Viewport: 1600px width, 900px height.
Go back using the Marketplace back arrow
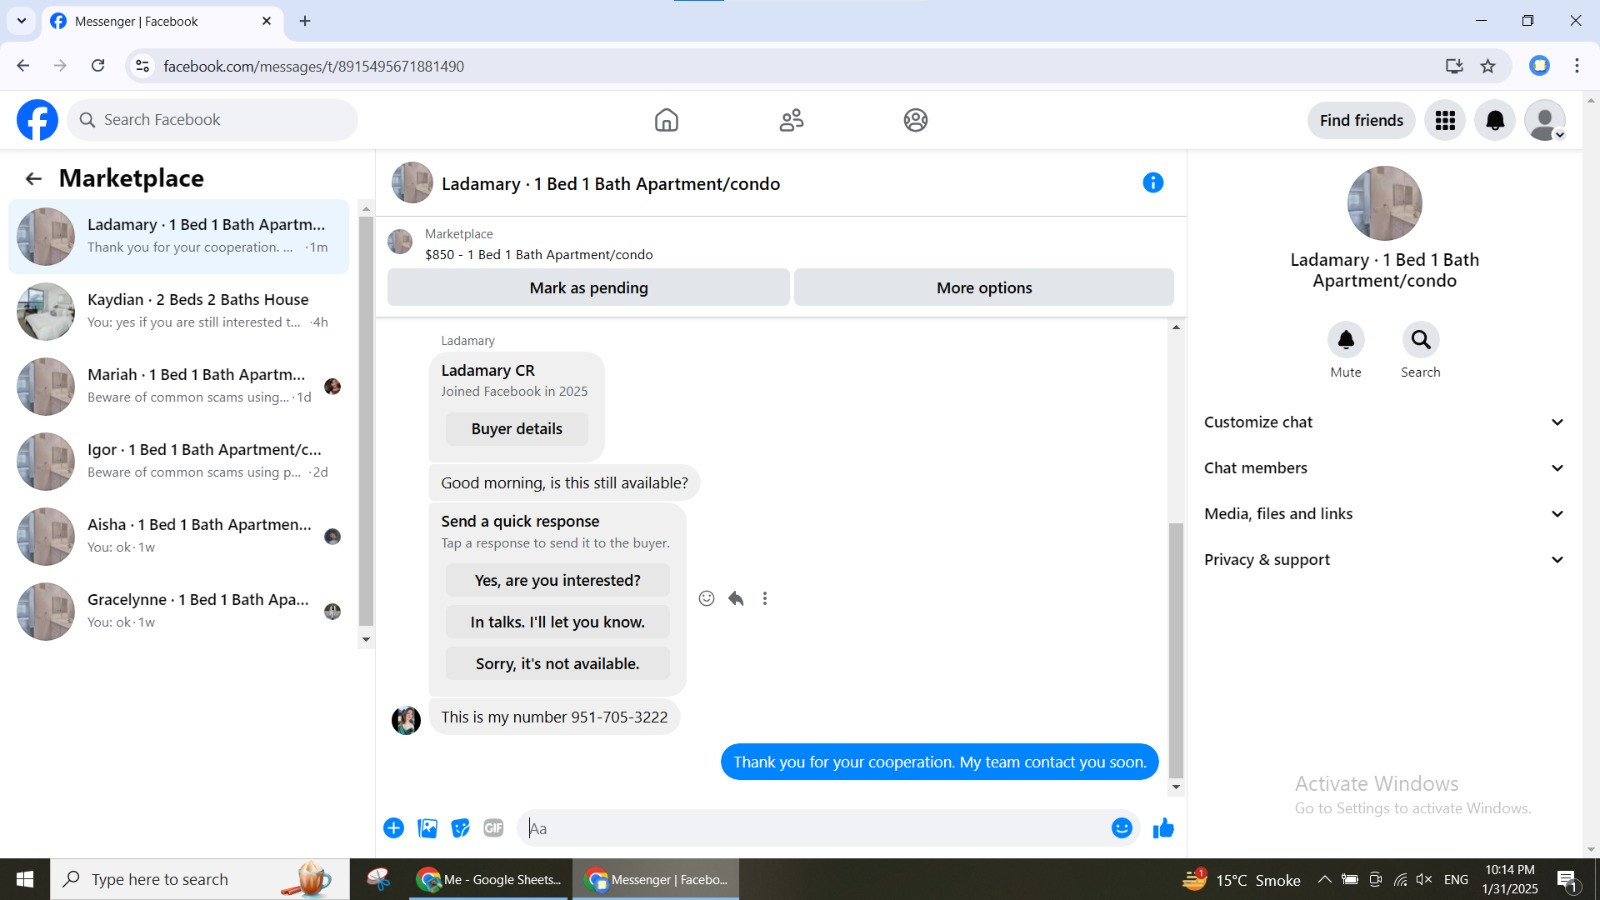[x=33, y=178]
